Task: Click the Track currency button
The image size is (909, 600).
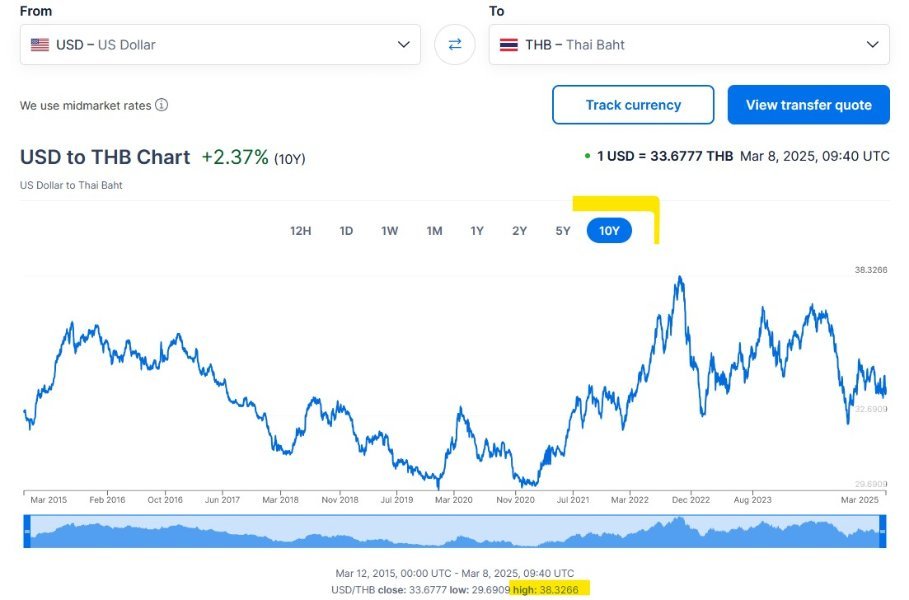Action: tap(633, 105)
